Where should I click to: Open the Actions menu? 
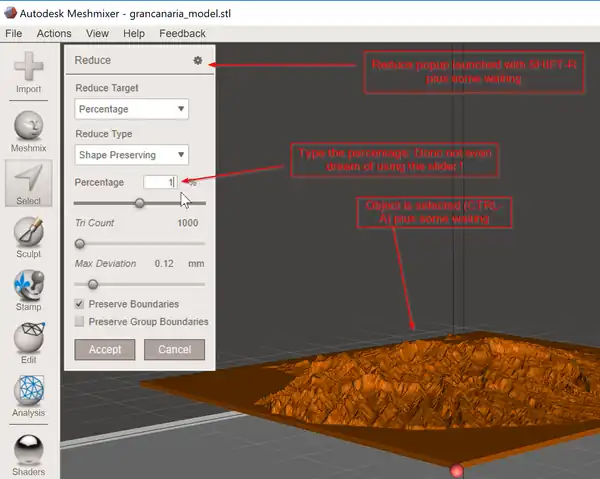click(x=54, y=33)
